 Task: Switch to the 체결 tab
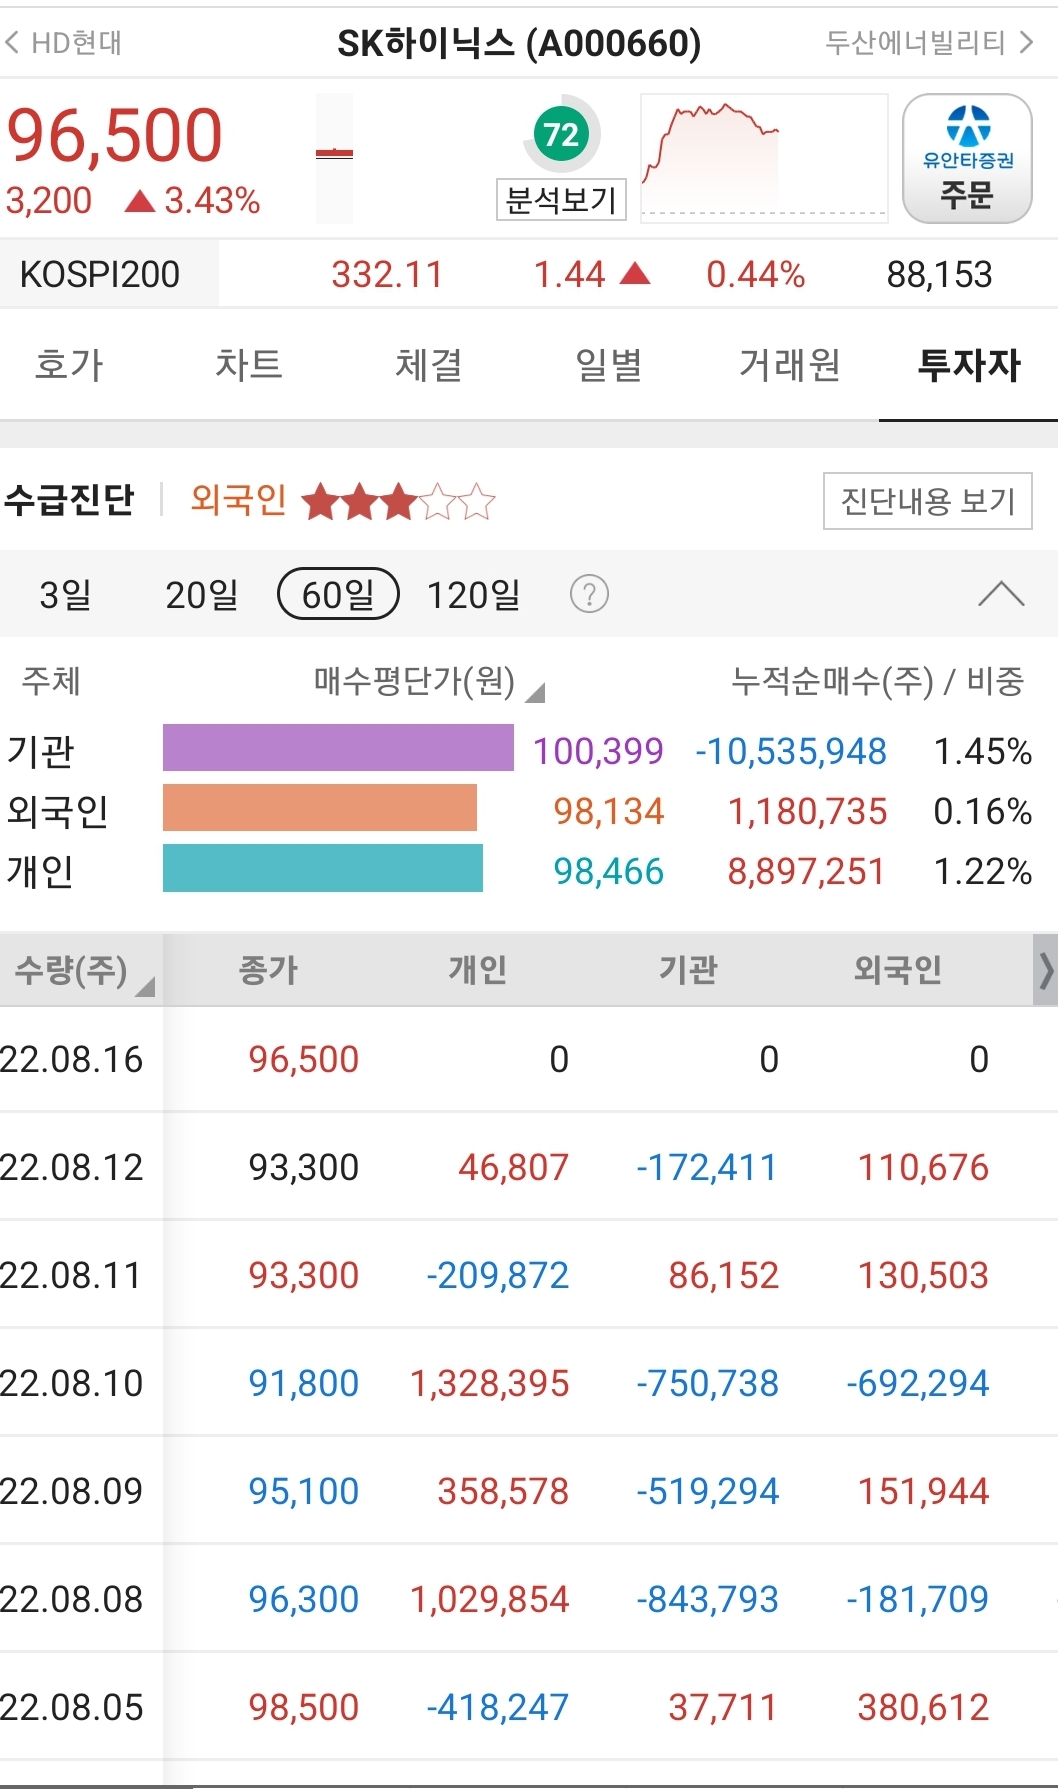click(x=429, y=365)
